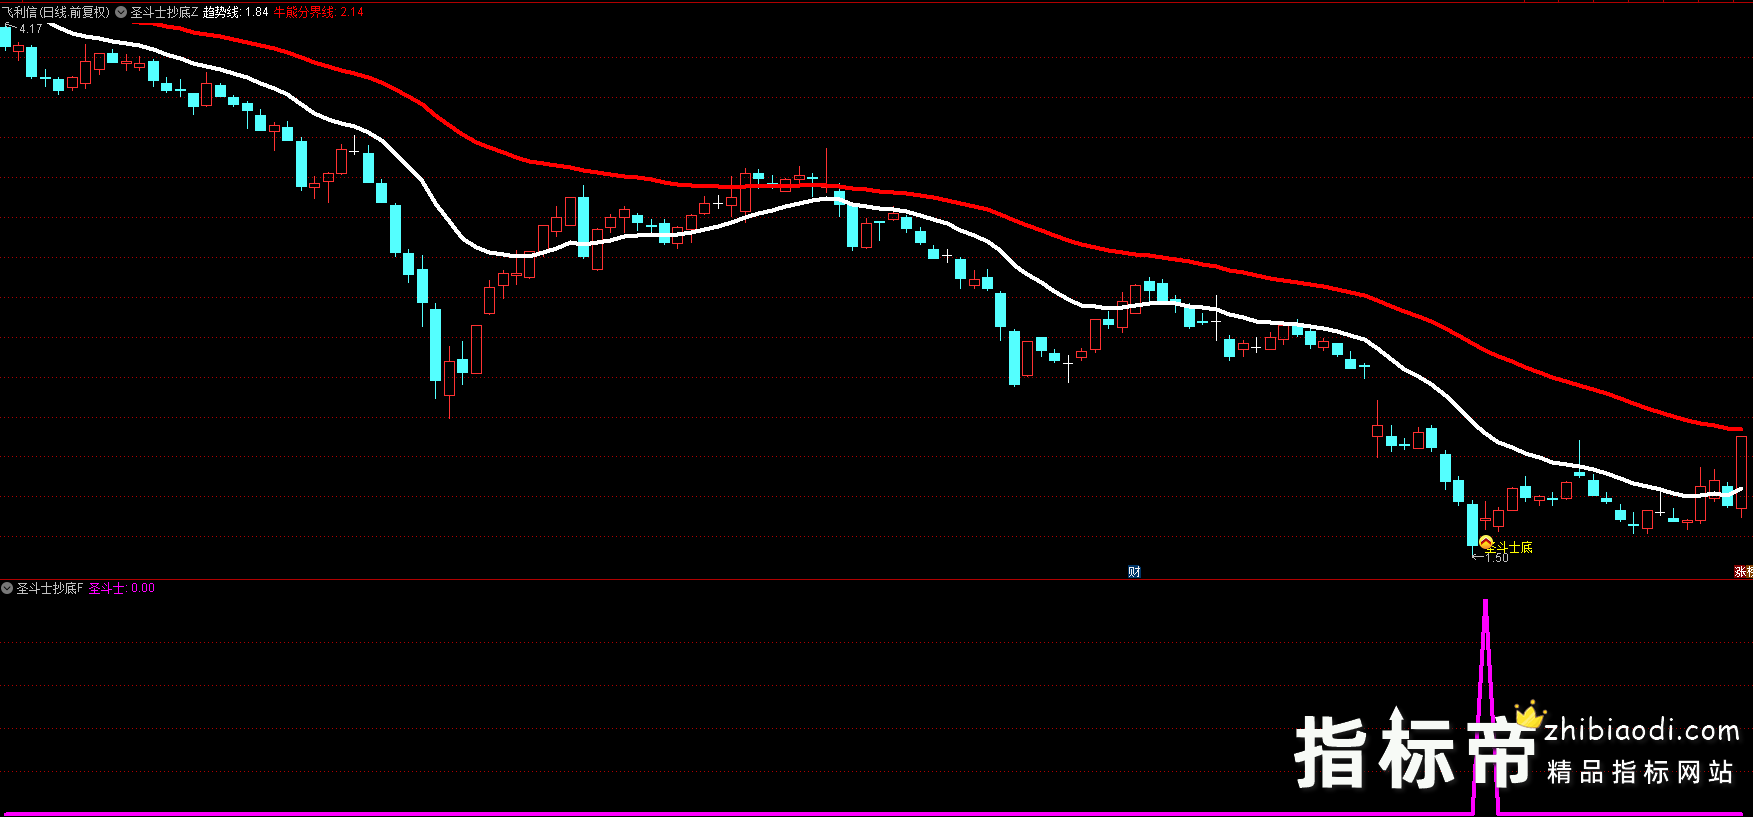This screenshot has height=817, width=1753.
Task: Click the 趋势线 legend label
Action: click(221, 13)
